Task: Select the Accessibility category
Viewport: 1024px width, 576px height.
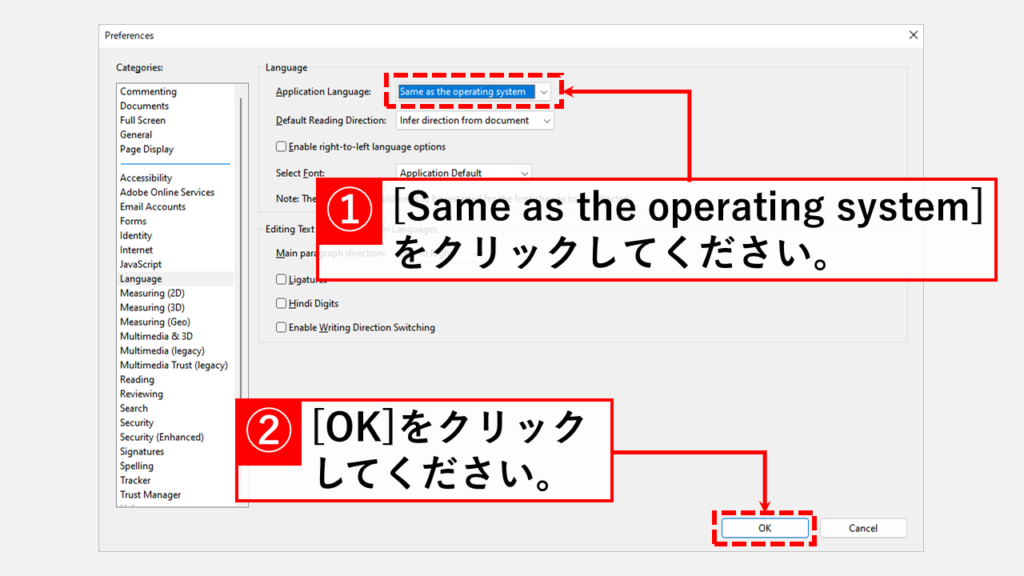Action: tap(146, 178)
